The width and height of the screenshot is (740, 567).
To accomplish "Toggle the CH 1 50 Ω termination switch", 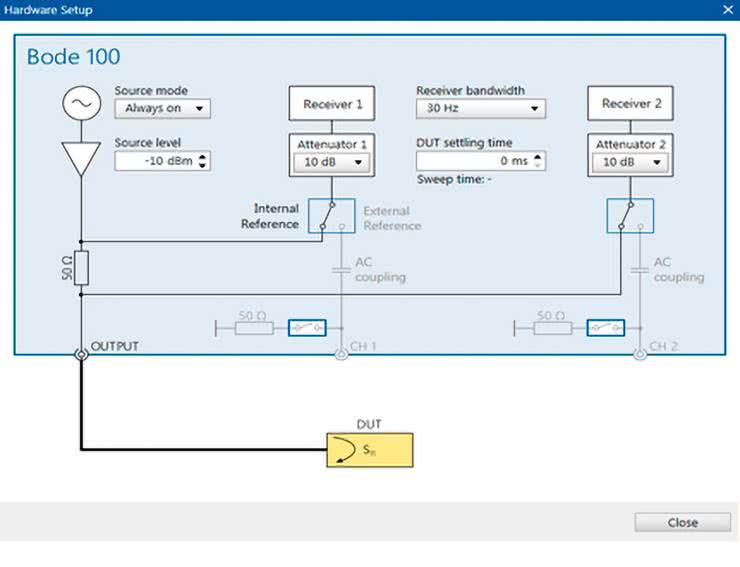I will point(307,327).
